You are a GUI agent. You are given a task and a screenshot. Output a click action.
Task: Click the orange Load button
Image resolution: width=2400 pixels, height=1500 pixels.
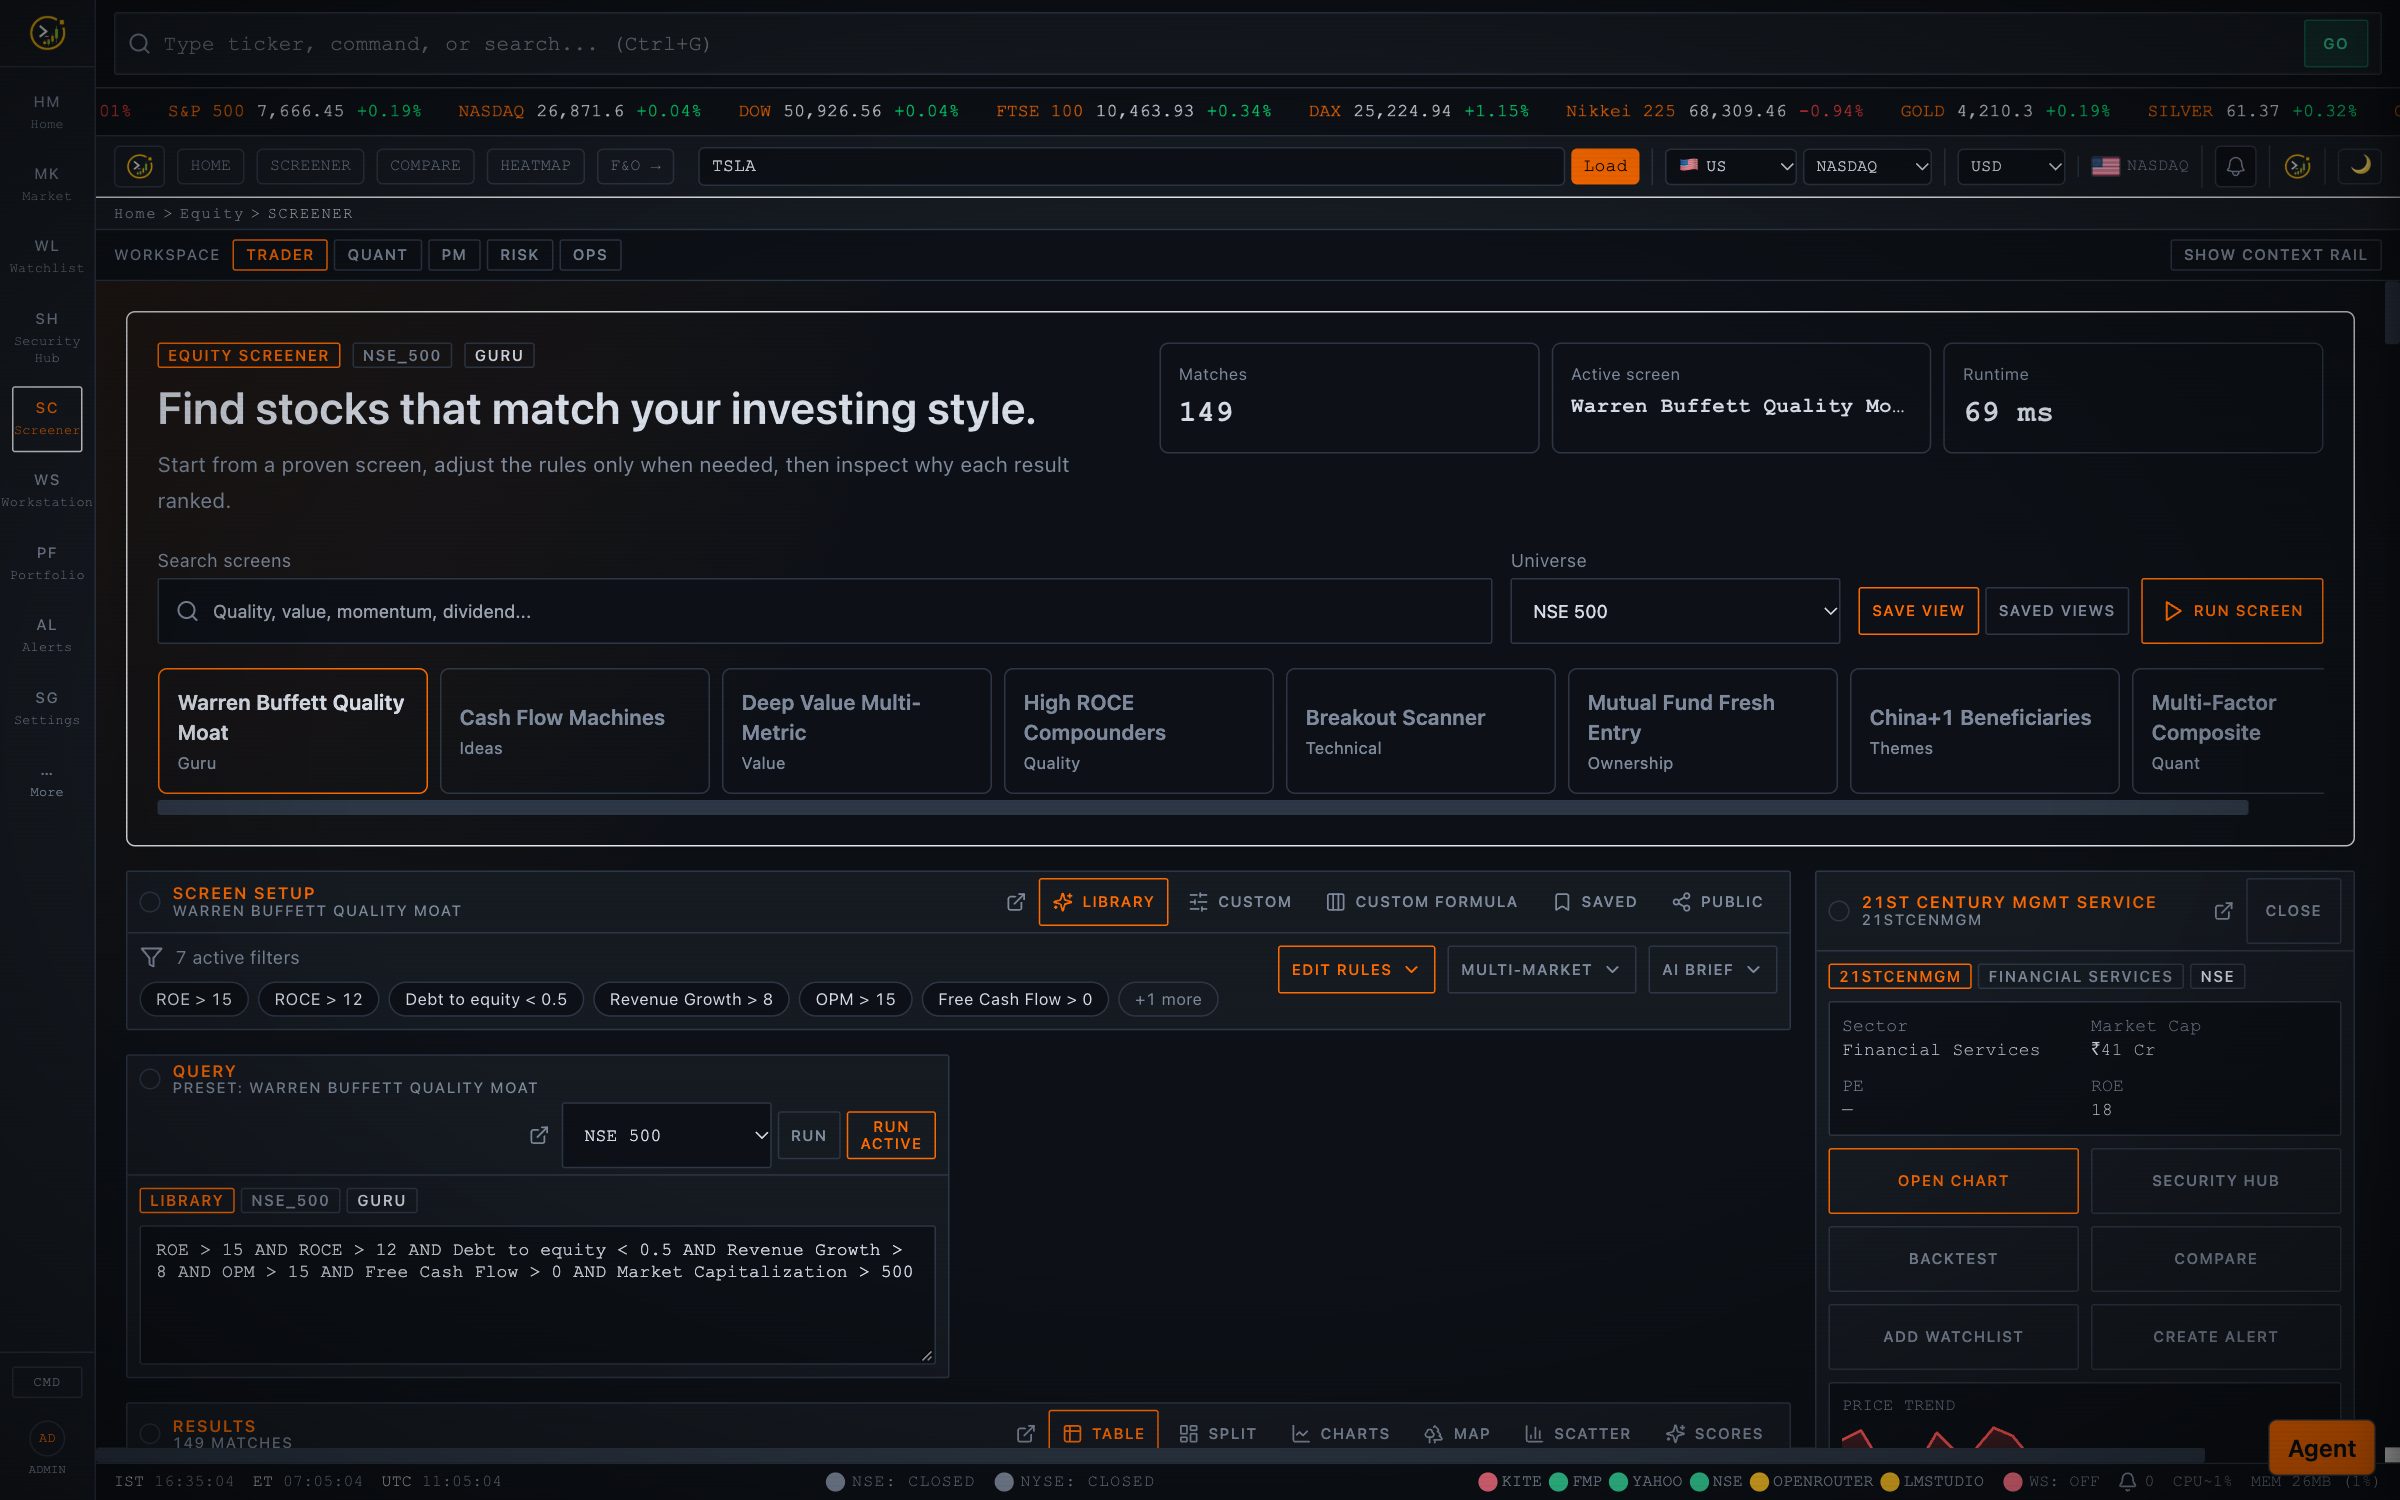point(1605,166)
